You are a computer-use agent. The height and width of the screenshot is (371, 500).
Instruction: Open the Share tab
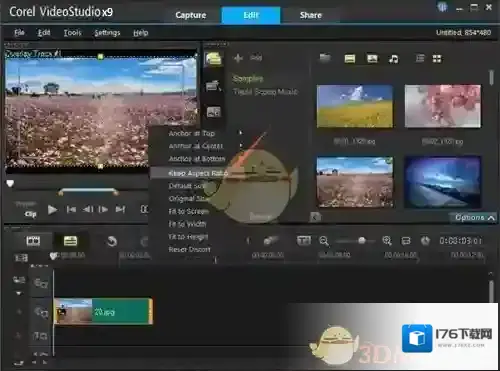[310, 15]
